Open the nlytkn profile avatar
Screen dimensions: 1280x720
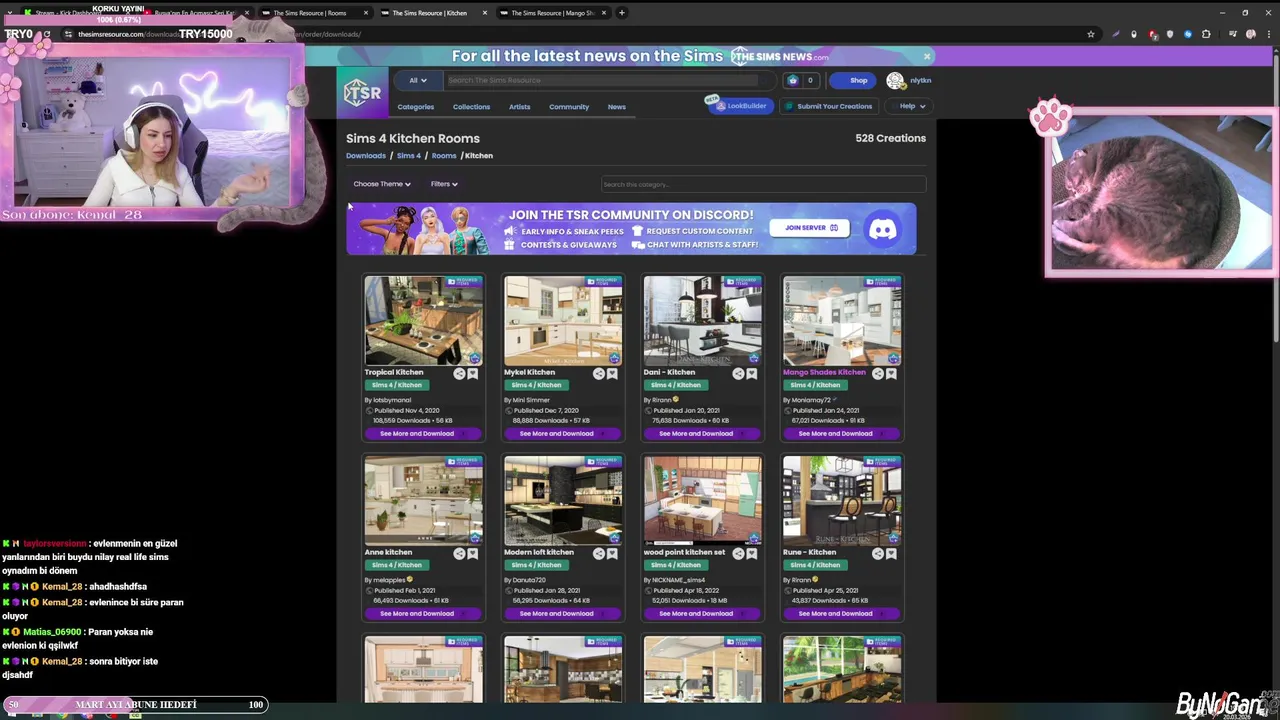[x=895, y=80]
